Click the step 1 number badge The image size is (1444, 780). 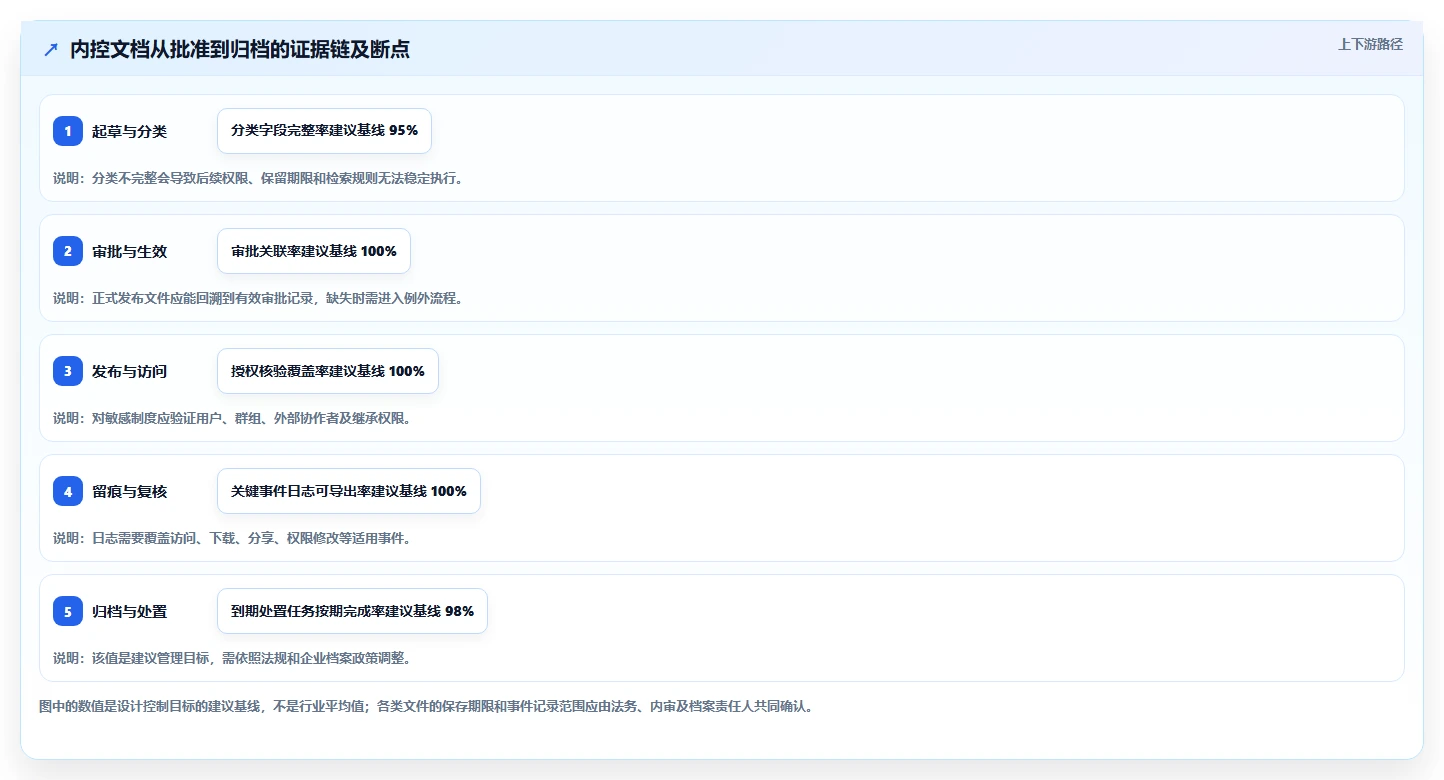pyautogui.click(x=68, y=131)
